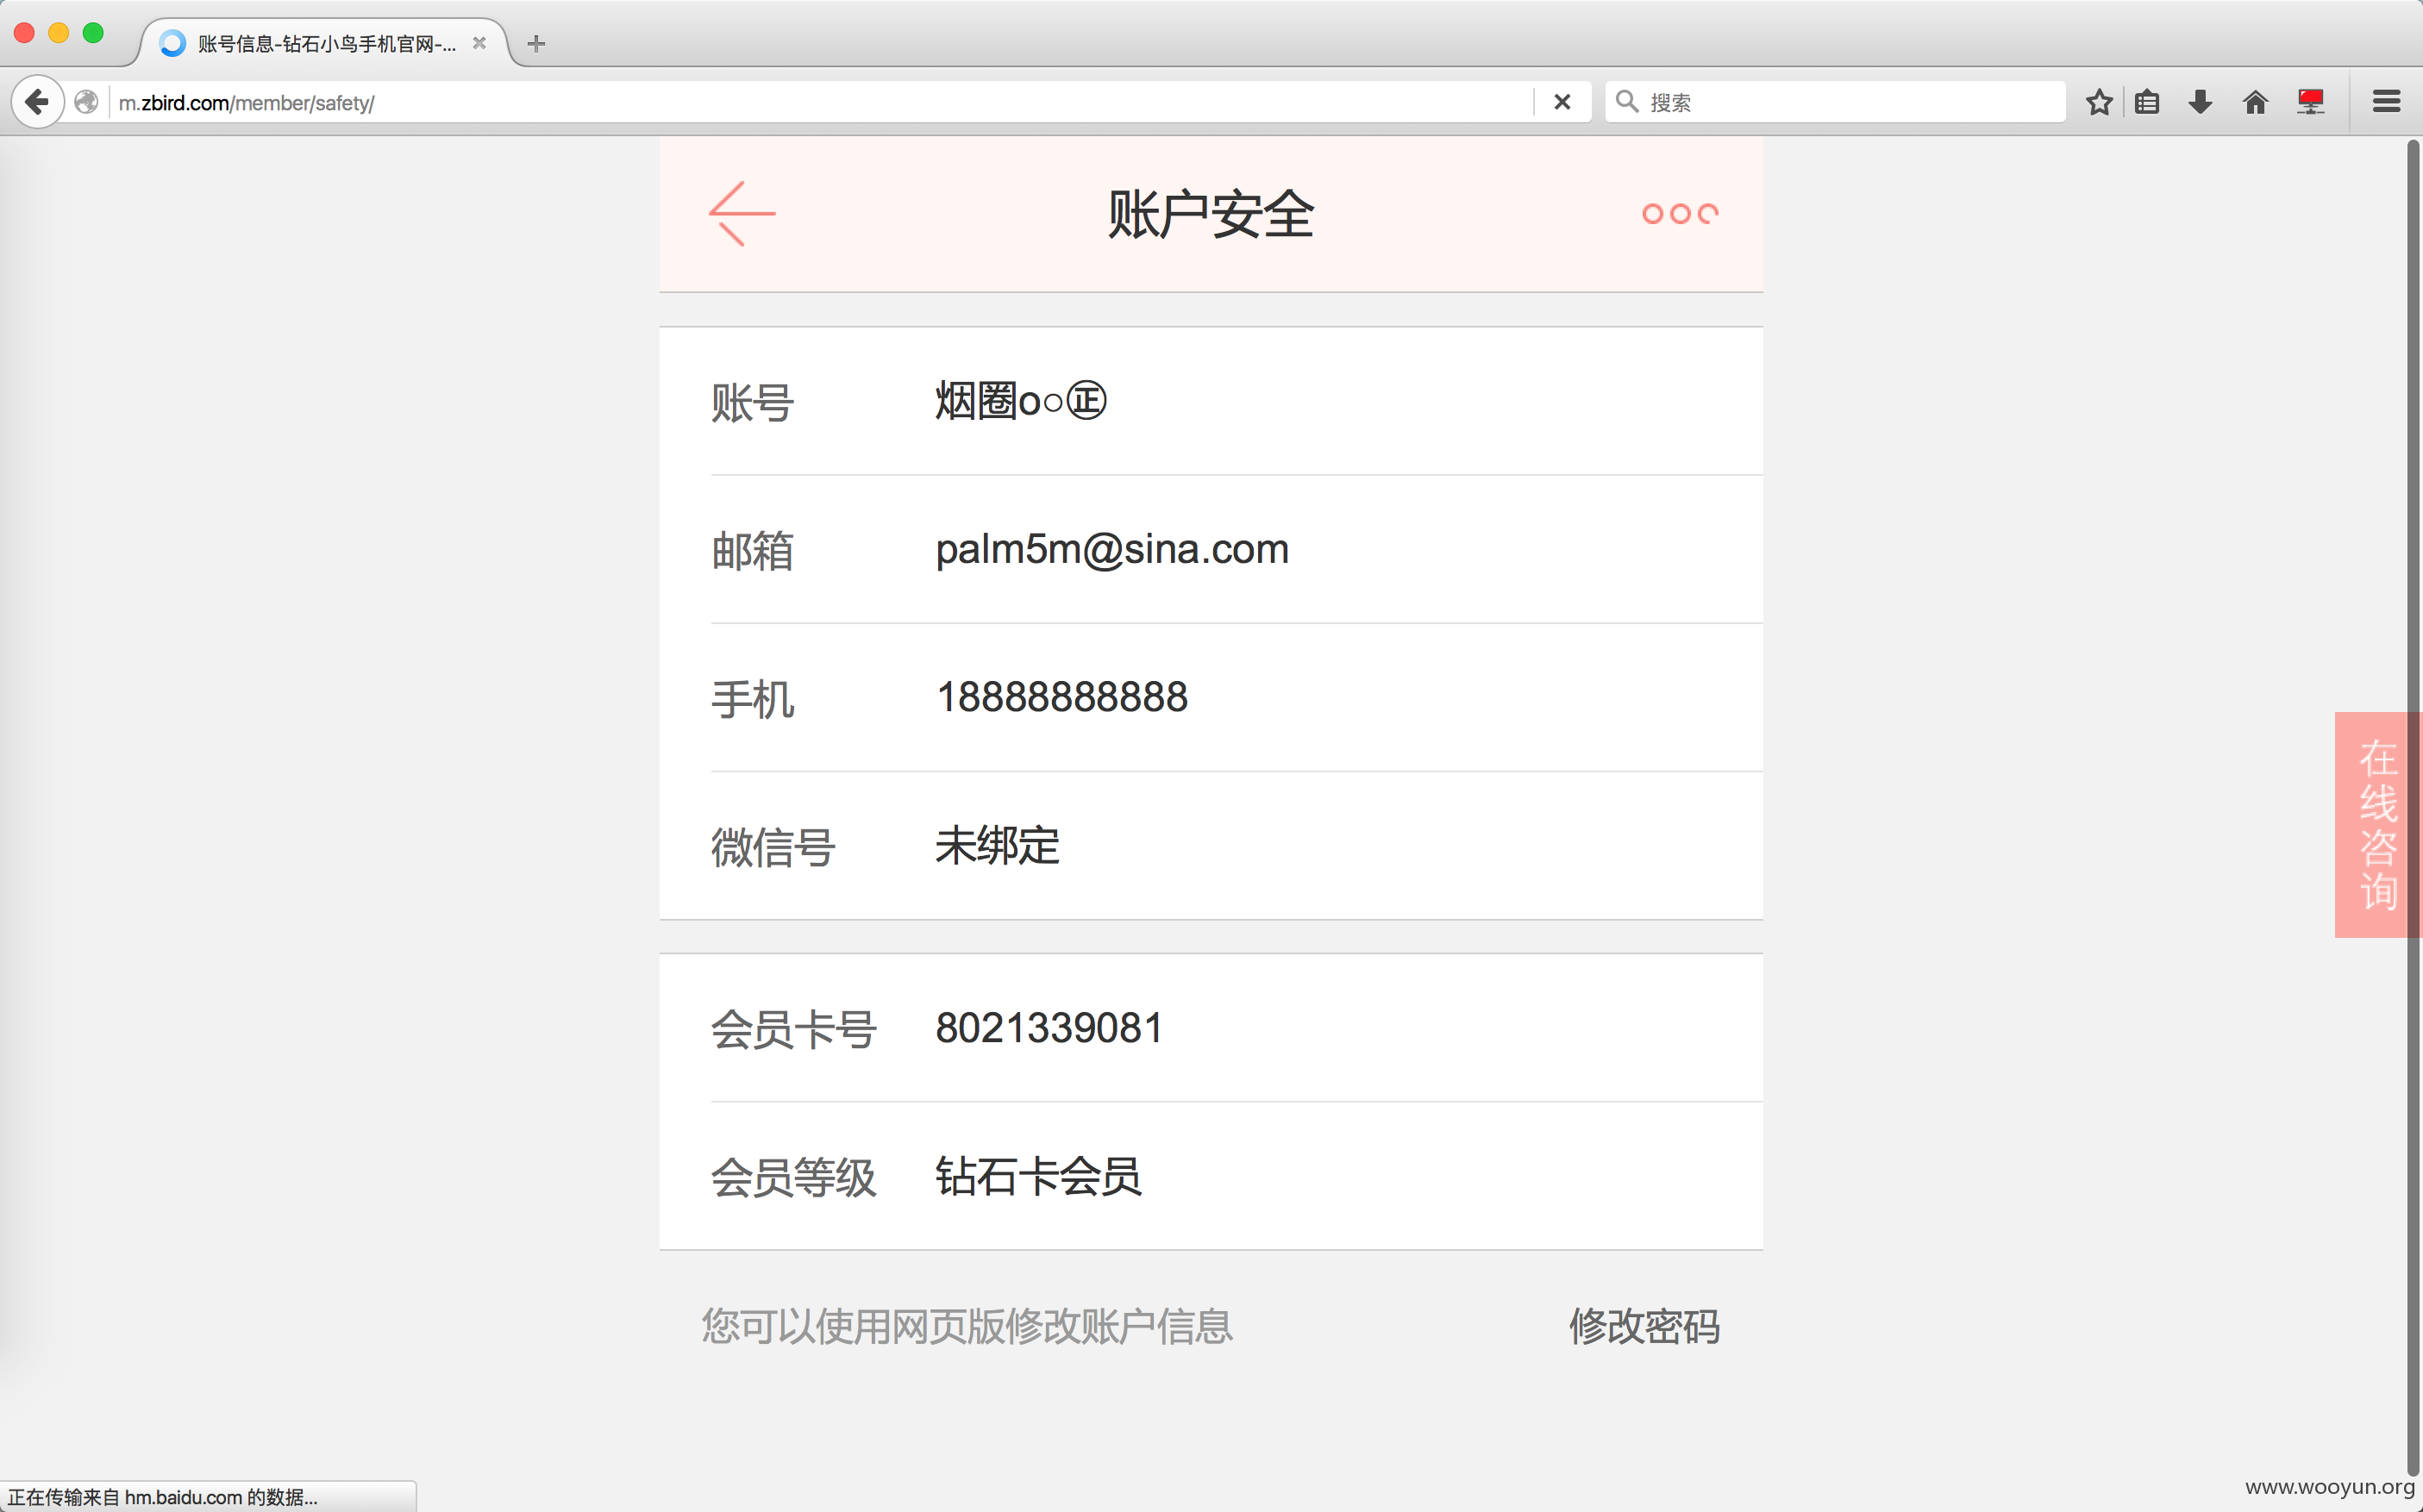This screenshot has height=1512, width=2423.
Task: Open the 在线咨询 side button
Action: pyautogui.click(x=2378, y=825)
